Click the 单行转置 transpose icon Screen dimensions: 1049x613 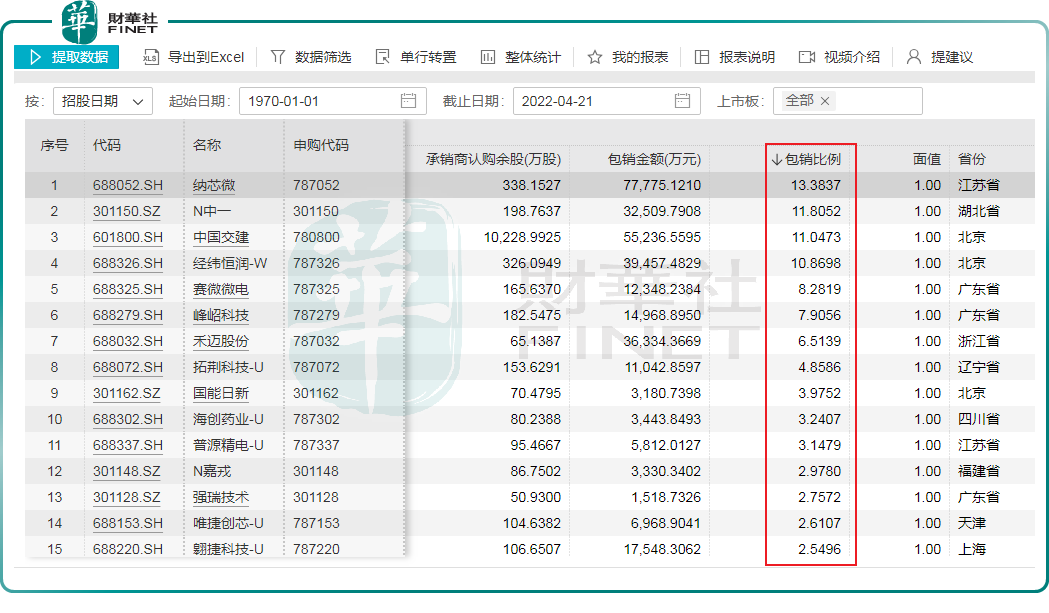(x=383, y=57)
